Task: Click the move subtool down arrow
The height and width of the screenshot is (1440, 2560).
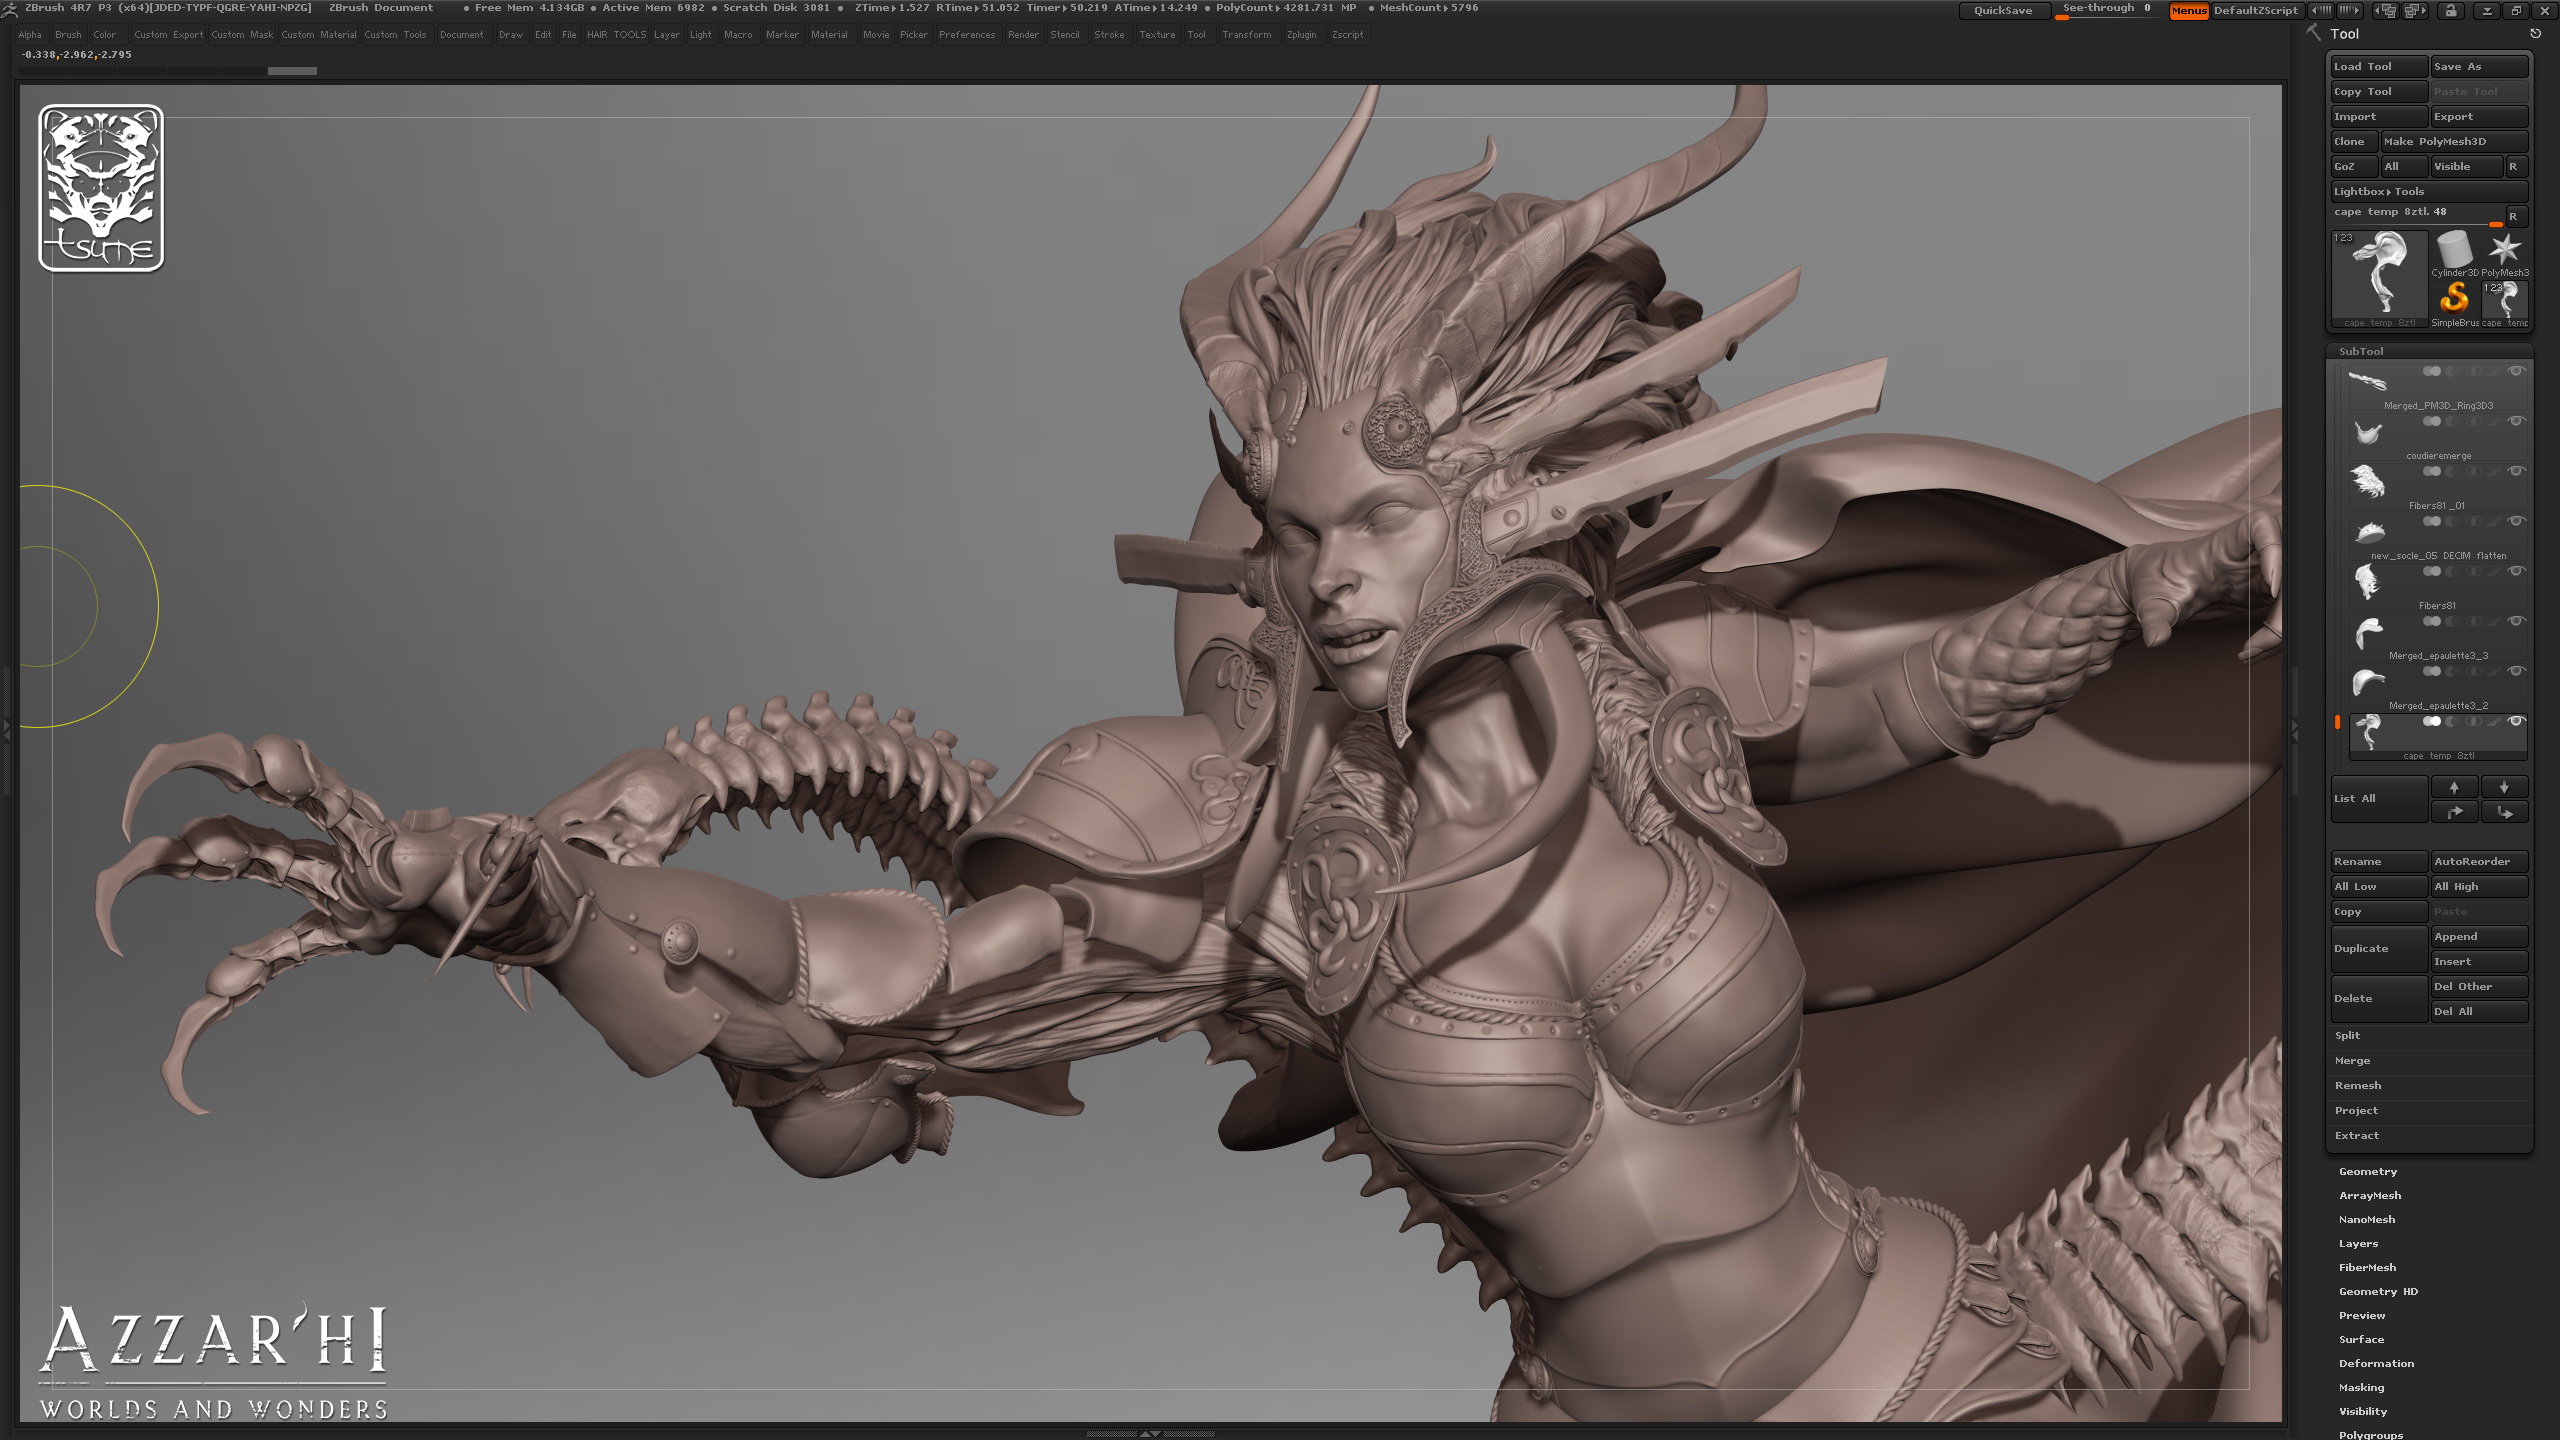Action: click(2504, 787)
